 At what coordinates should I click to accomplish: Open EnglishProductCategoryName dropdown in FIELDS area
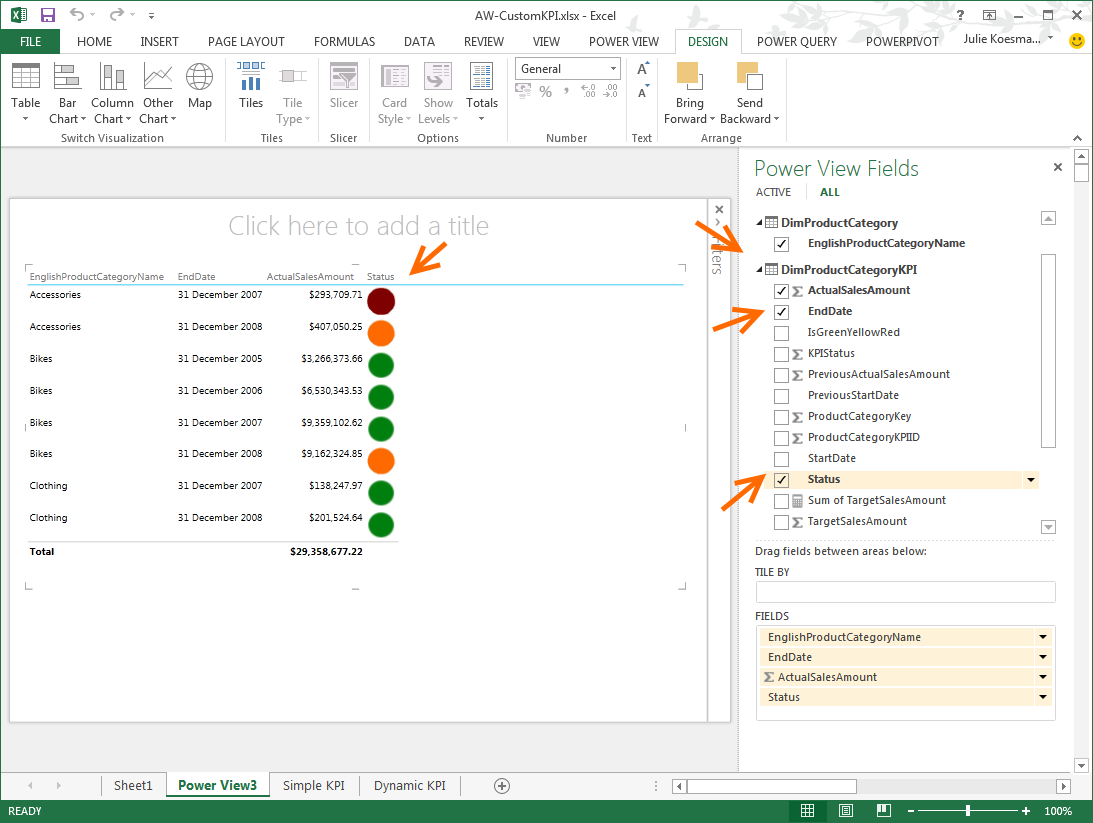[x=1043, y=637]
